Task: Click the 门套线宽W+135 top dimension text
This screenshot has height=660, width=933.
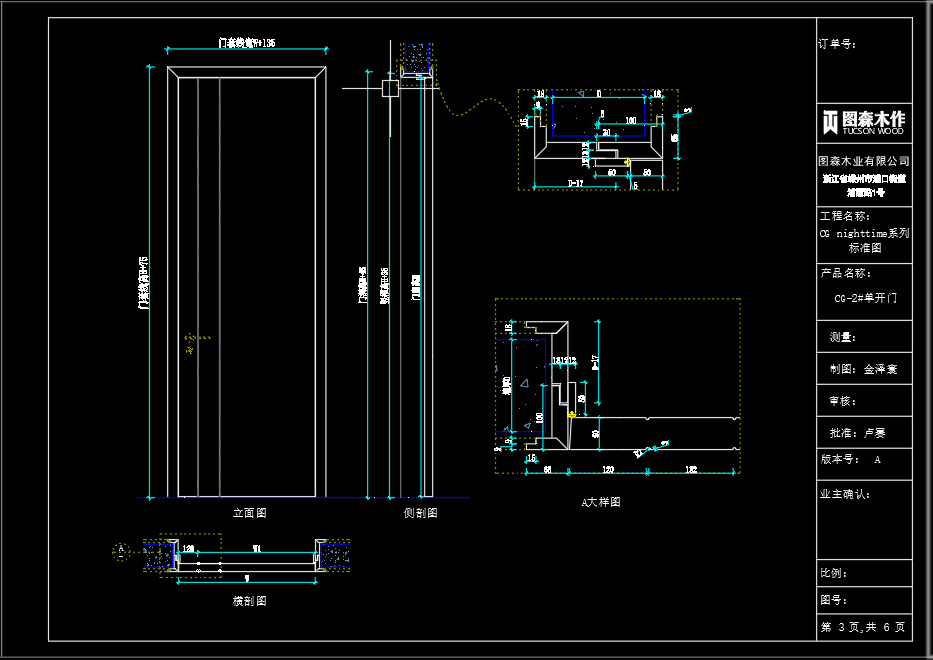Action: [247, 43]
